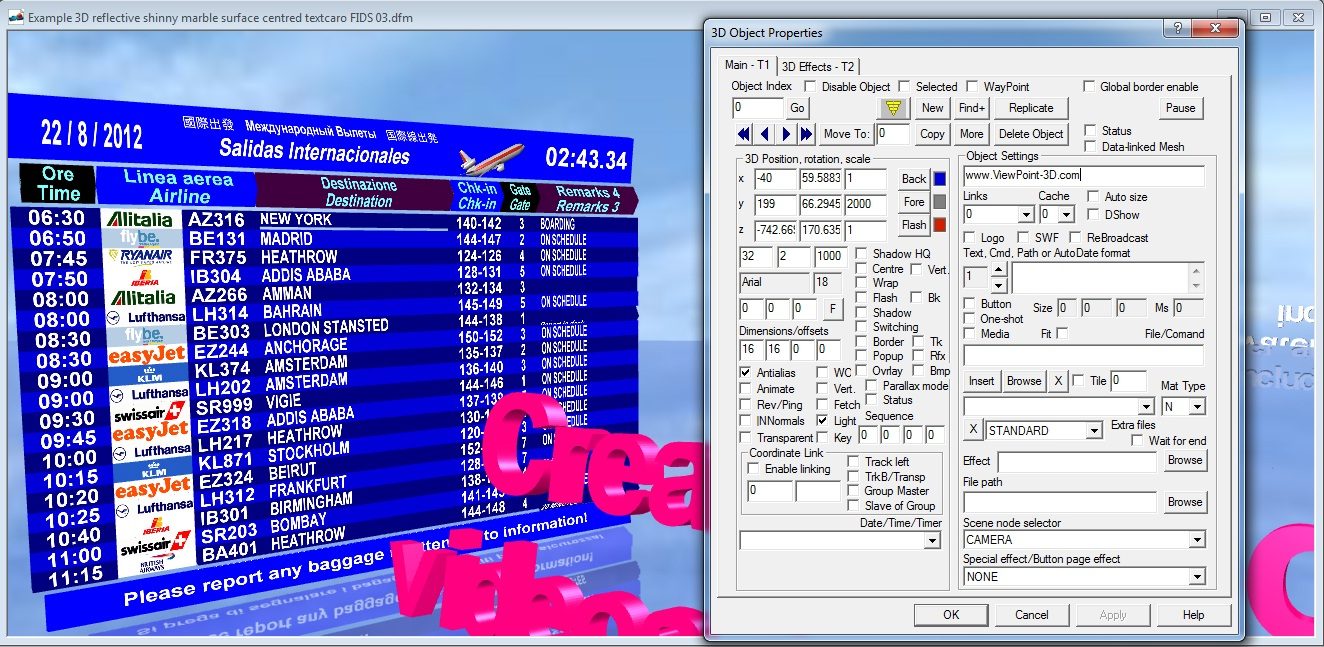This screenshot has width=1324, height=647.
Task: Expand the Mat Type dropdown showing N
Action: (1197, 407)
